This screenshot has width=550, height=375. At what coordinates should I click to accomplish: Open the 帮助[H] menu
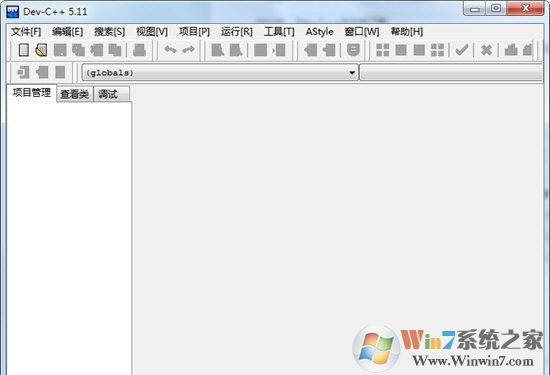(407, 32)
